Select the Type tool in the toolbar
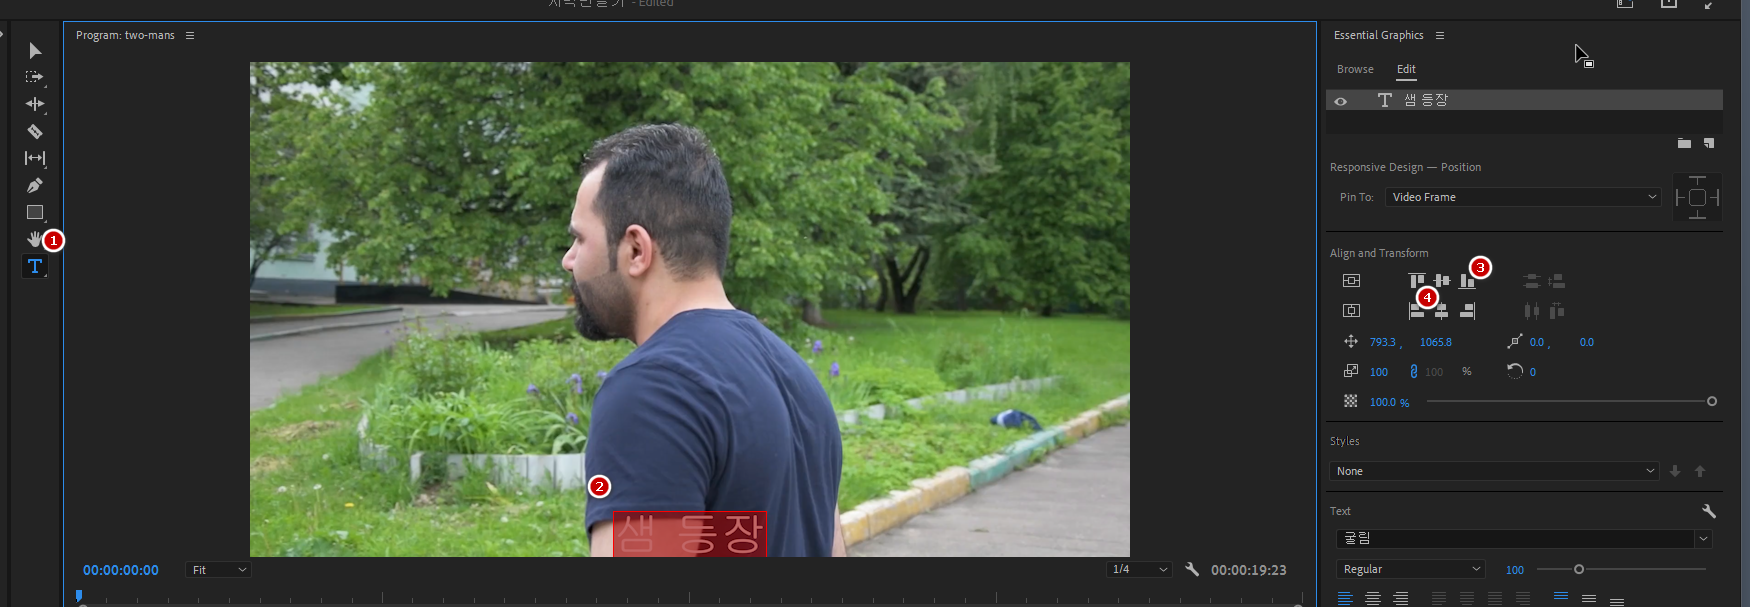The image size is (1750, 607). [35, 266]
